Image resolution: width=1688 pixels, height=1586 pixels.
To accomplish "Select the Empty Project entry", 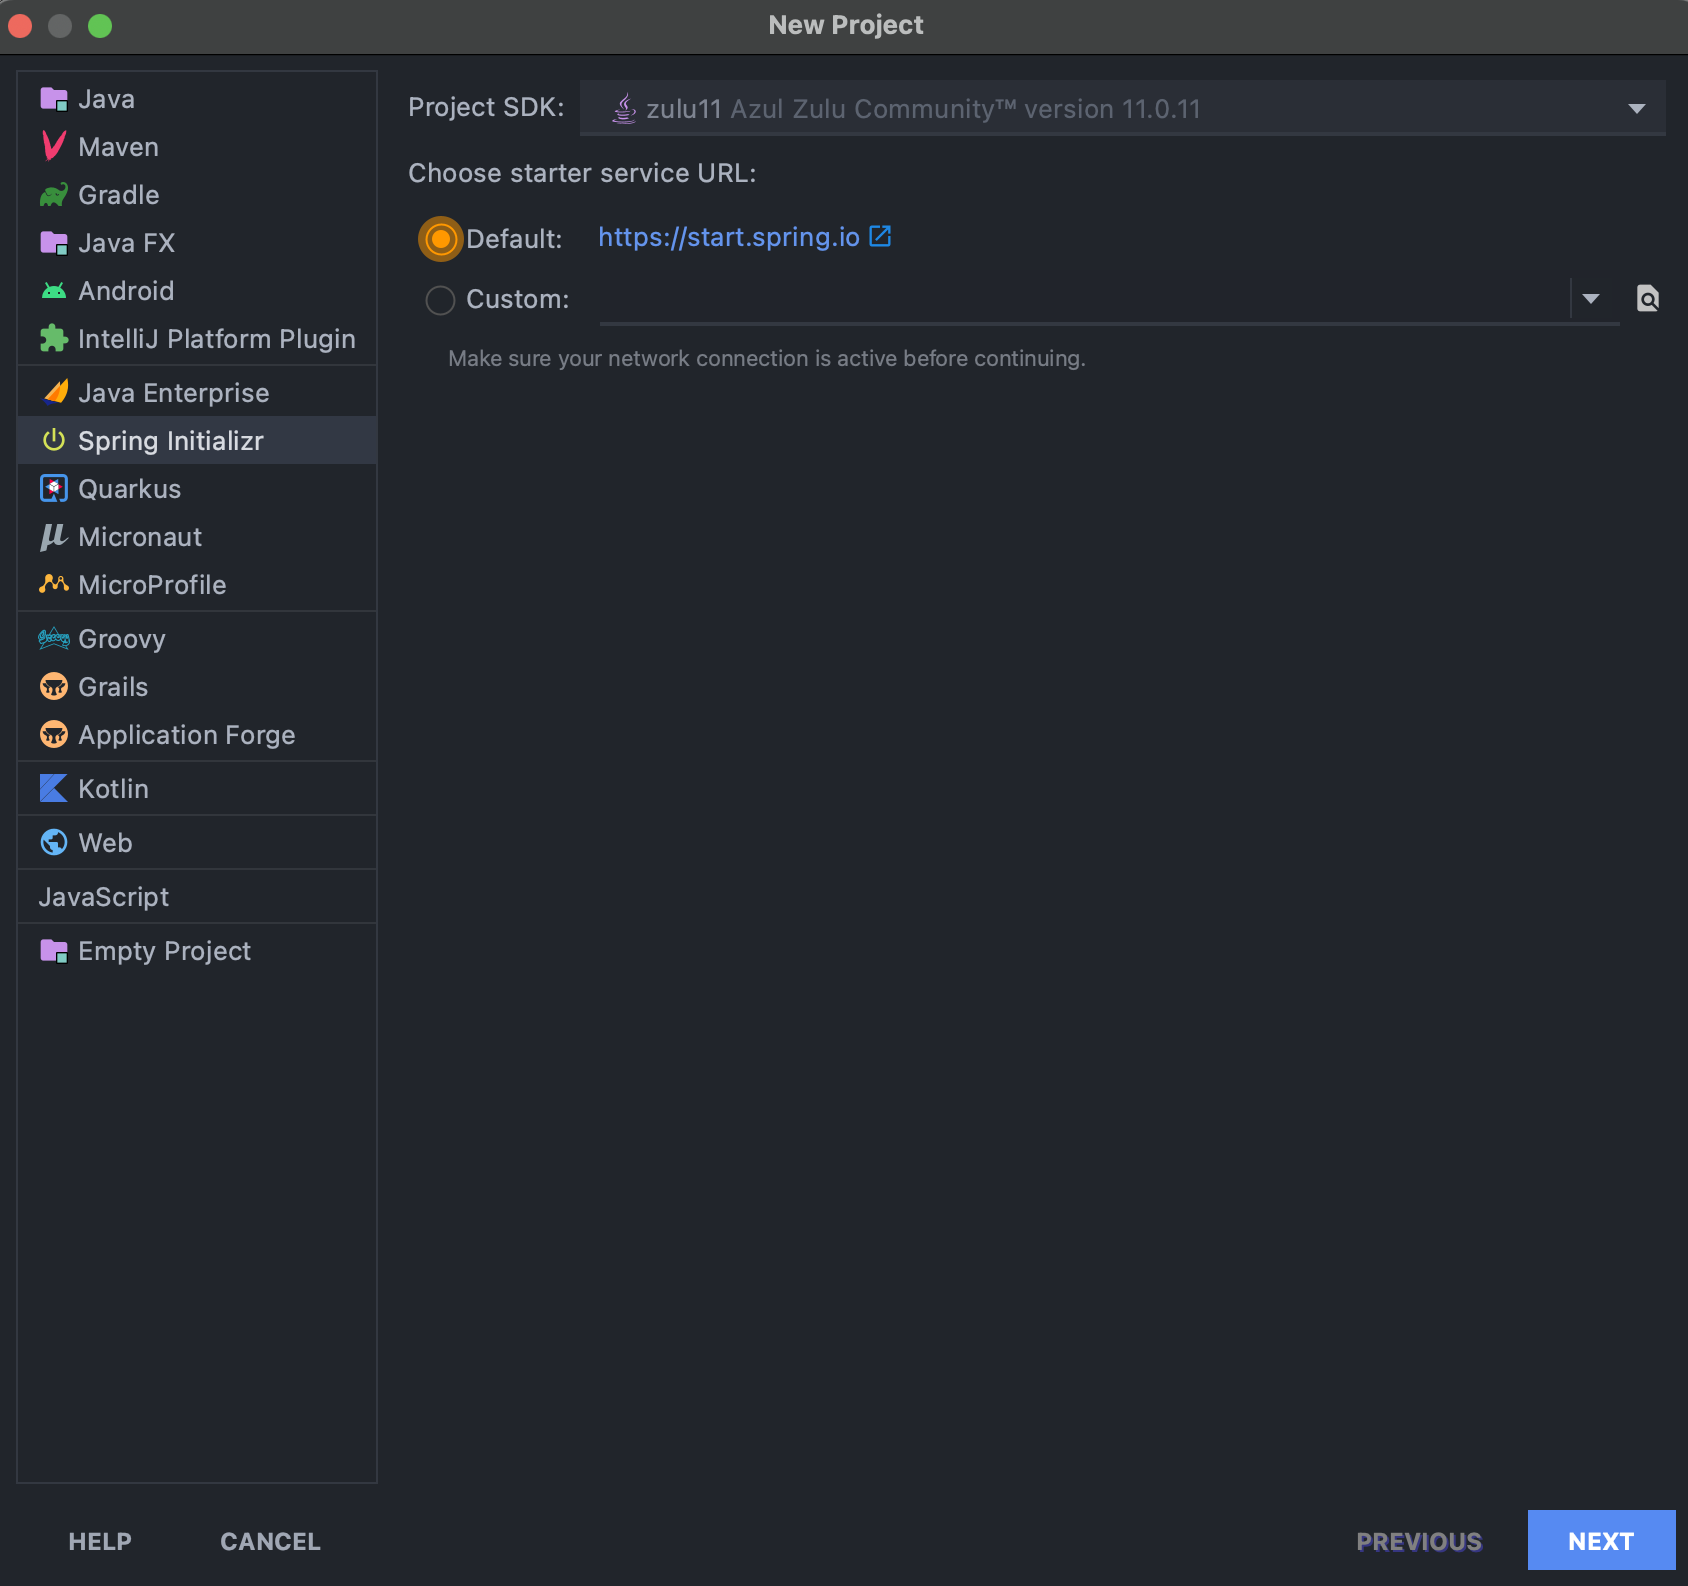I will click(197, 951).
